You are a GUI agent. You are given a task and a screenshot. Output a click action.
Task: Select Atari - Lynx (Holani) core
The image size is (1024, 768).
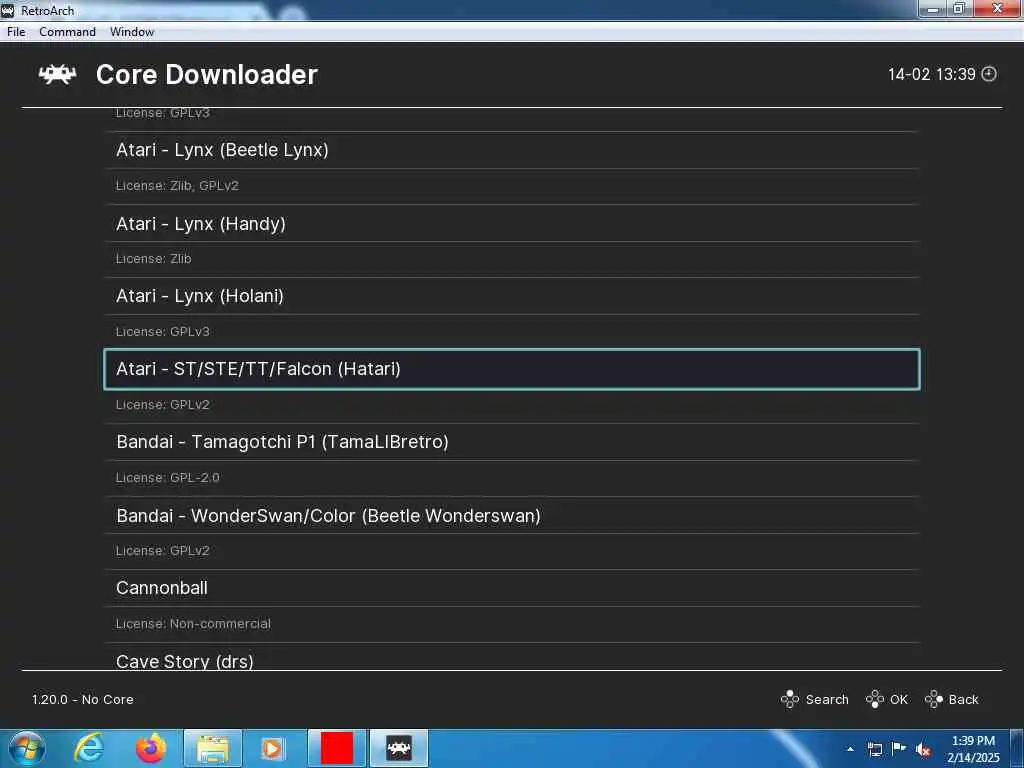click(x=512, y=296)
